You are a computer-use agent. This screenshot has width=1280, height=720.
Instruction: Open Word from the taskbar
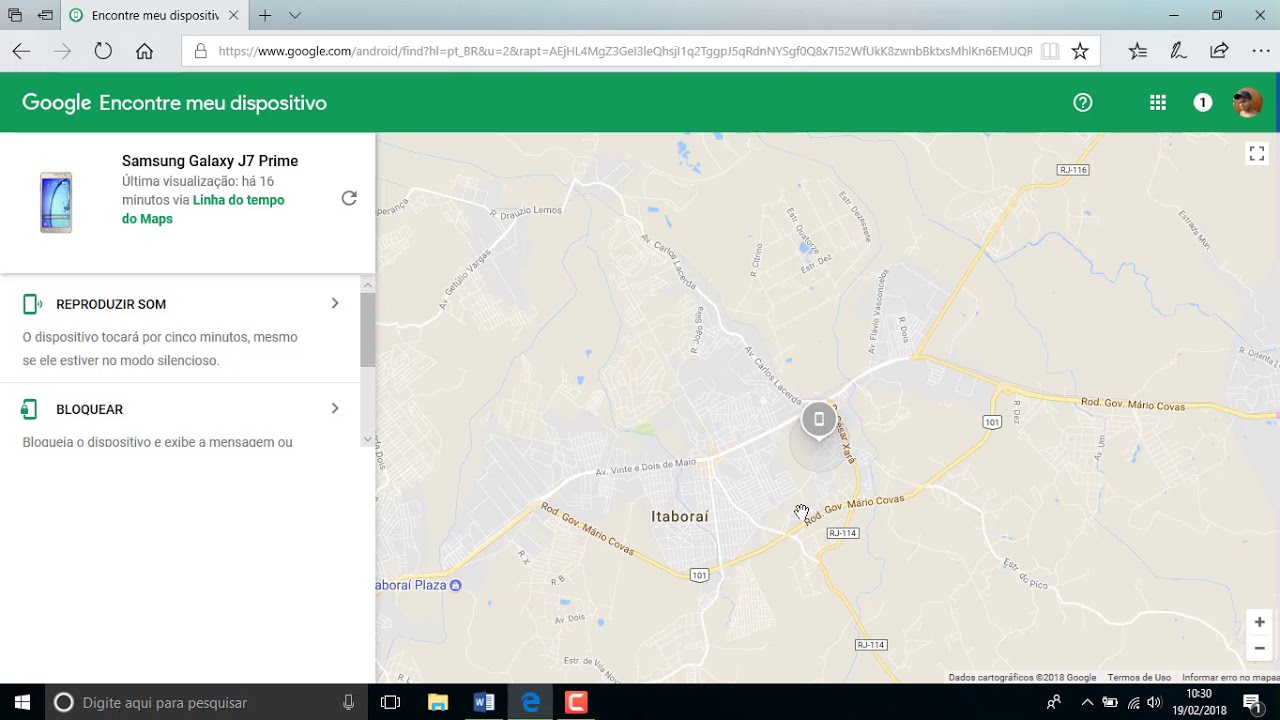click(484, 702)
